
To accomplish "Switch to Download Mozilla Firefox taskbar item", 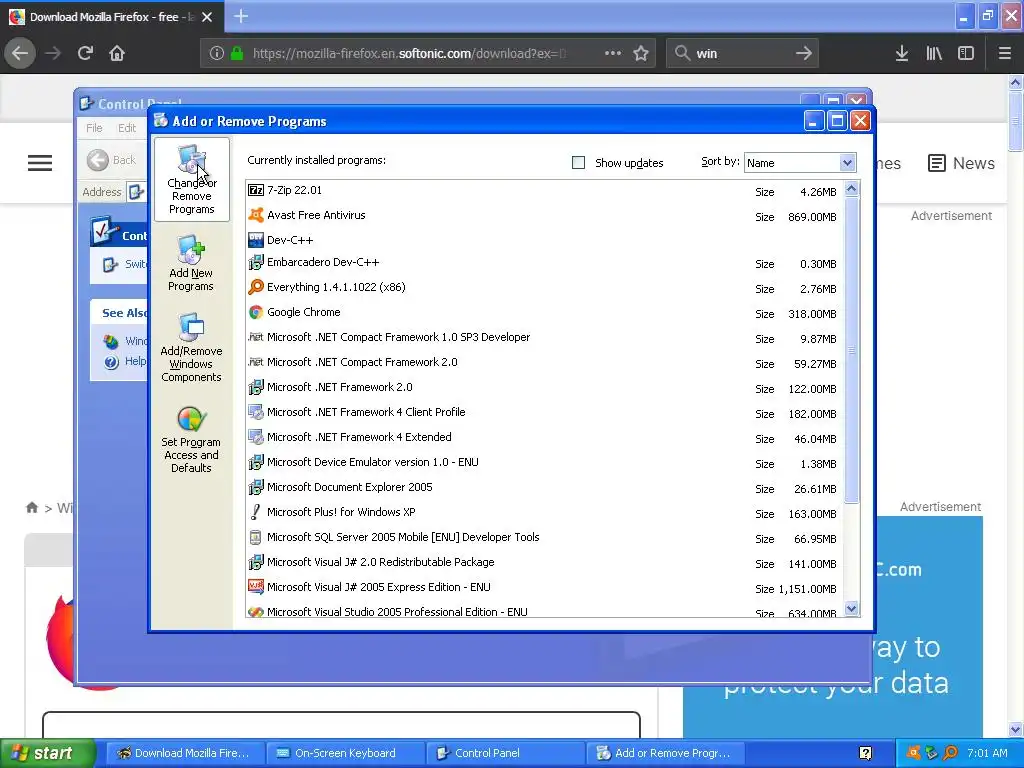I will [x=184, y=753].
